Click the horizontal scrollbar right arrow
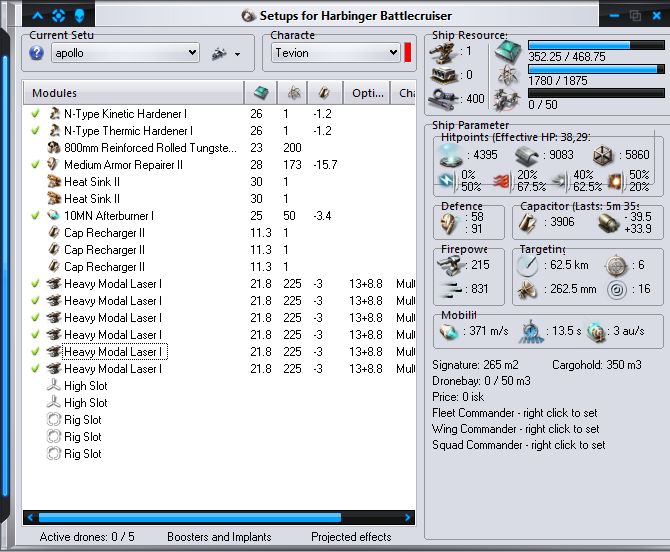This screenshot has height=552, width=670. pyautogui.click(x=408, y=518)
